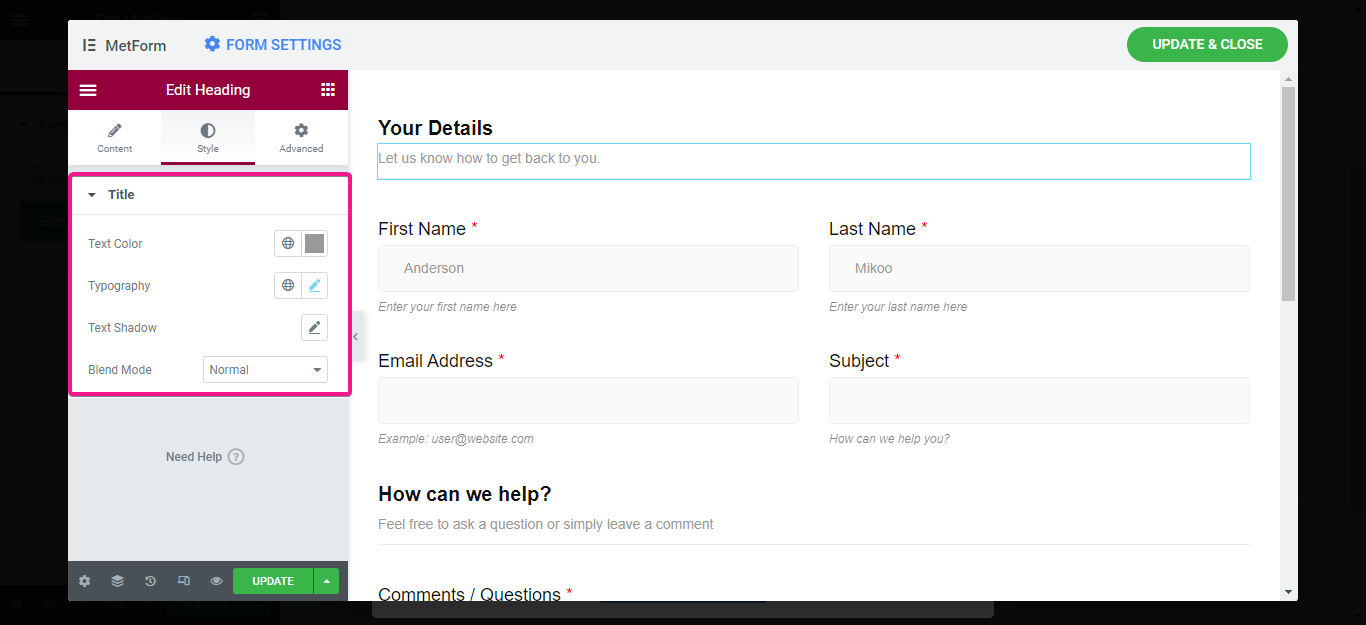Open the Blend Mode dropdown
The image size is (1366, 625).
pos(265,370)
